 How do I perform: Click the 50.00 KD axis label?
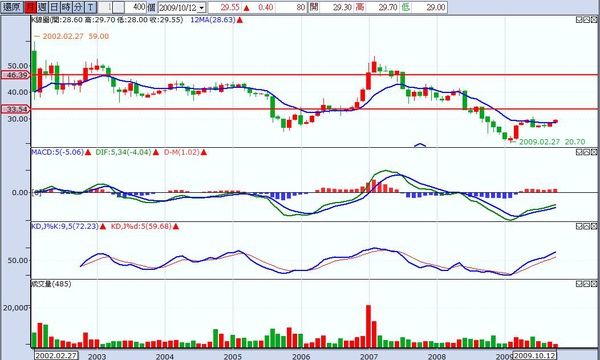click(18, 261)
